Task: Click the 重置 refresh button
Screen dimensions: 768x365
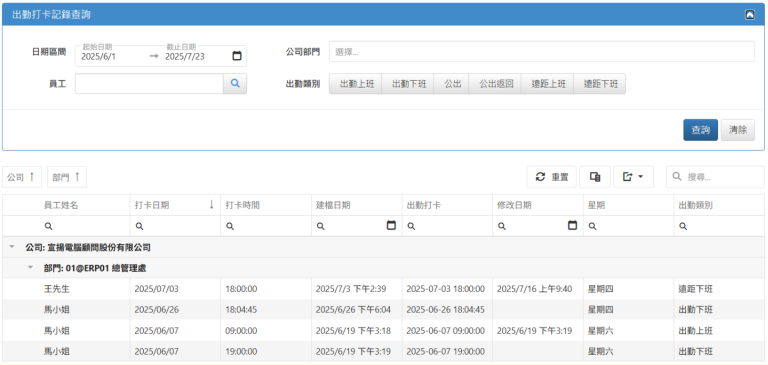Action: pos(552,177)
